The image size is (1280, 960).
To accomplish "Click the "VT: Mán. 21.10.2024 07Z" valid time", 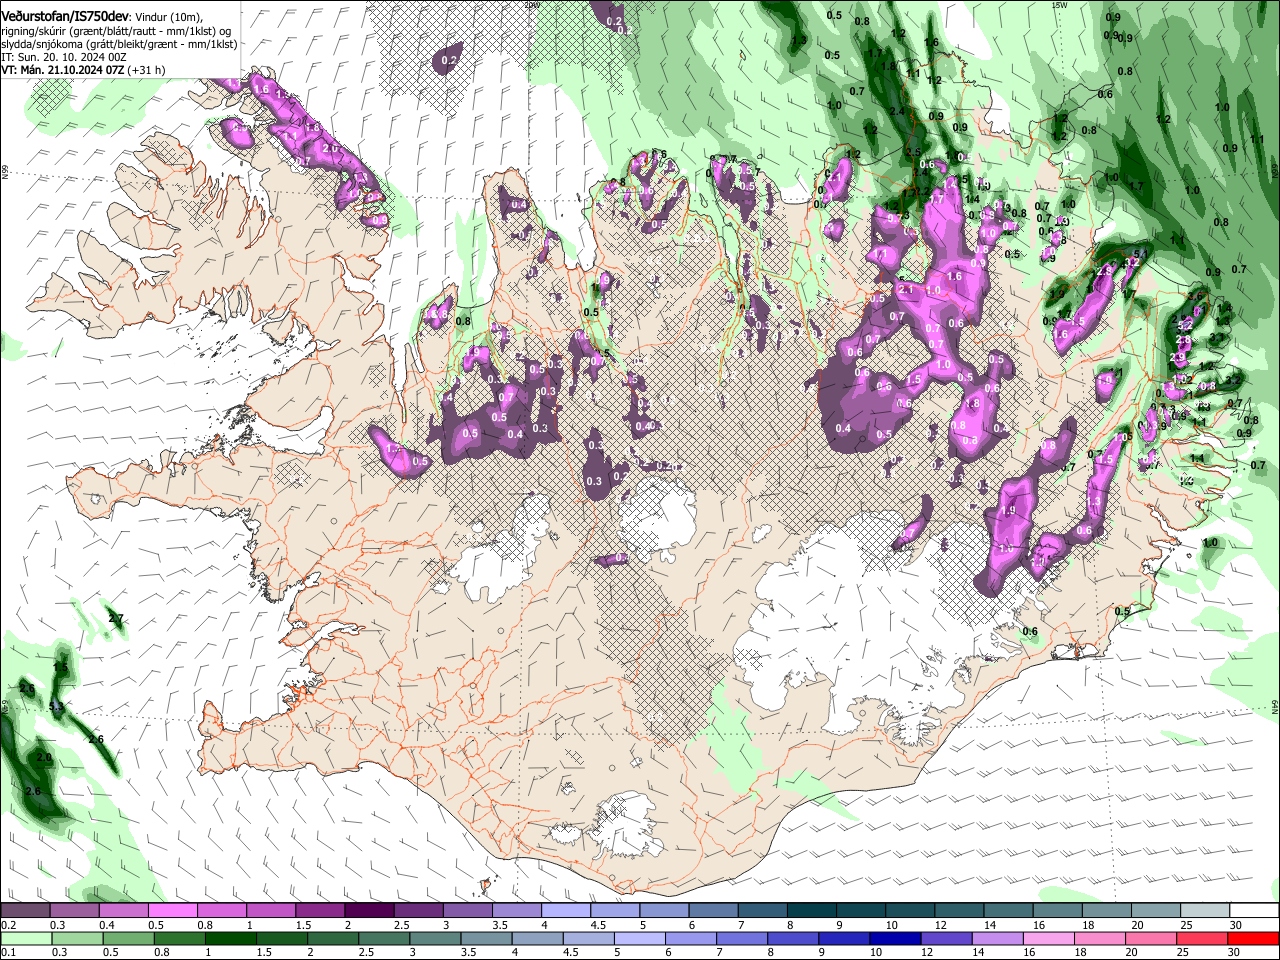I will (62, 70).
